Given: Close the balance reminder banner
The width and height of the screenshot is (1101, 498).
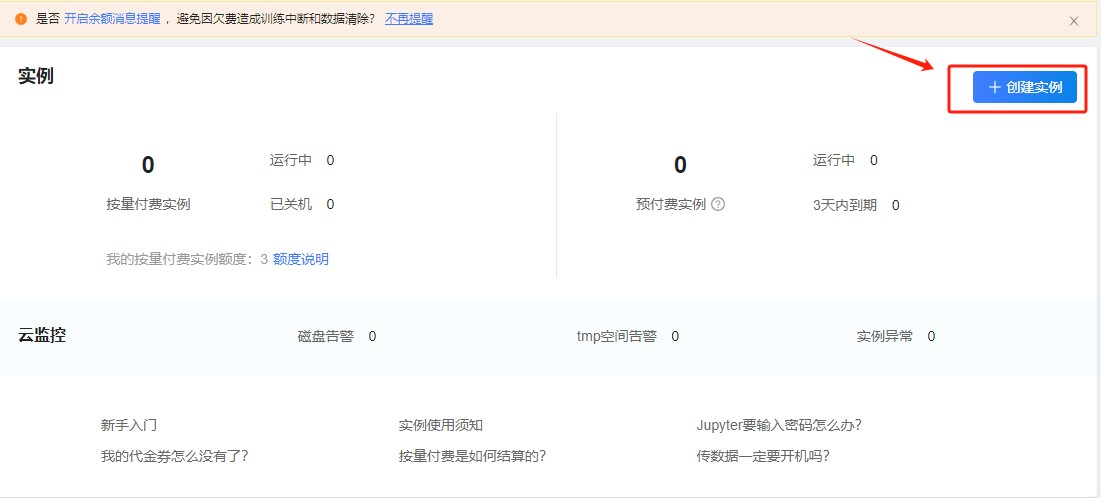Looking at the screenshot, I should click(1074, 21).
